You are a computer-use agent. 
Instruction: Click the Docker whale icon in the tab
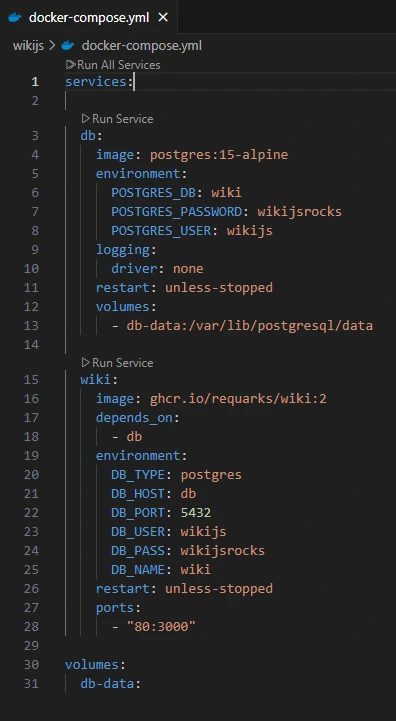click(15, 17)
